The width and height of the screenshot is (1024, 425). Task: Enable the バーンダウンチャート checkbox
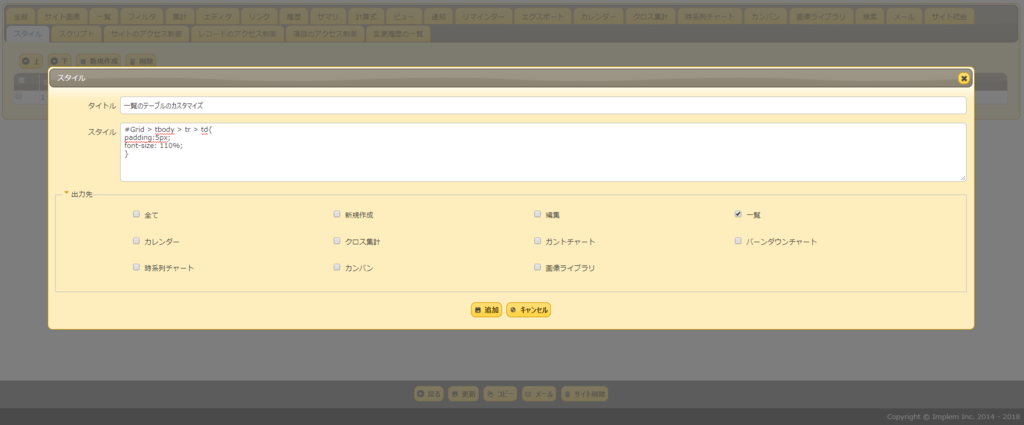tap(738, 240)
